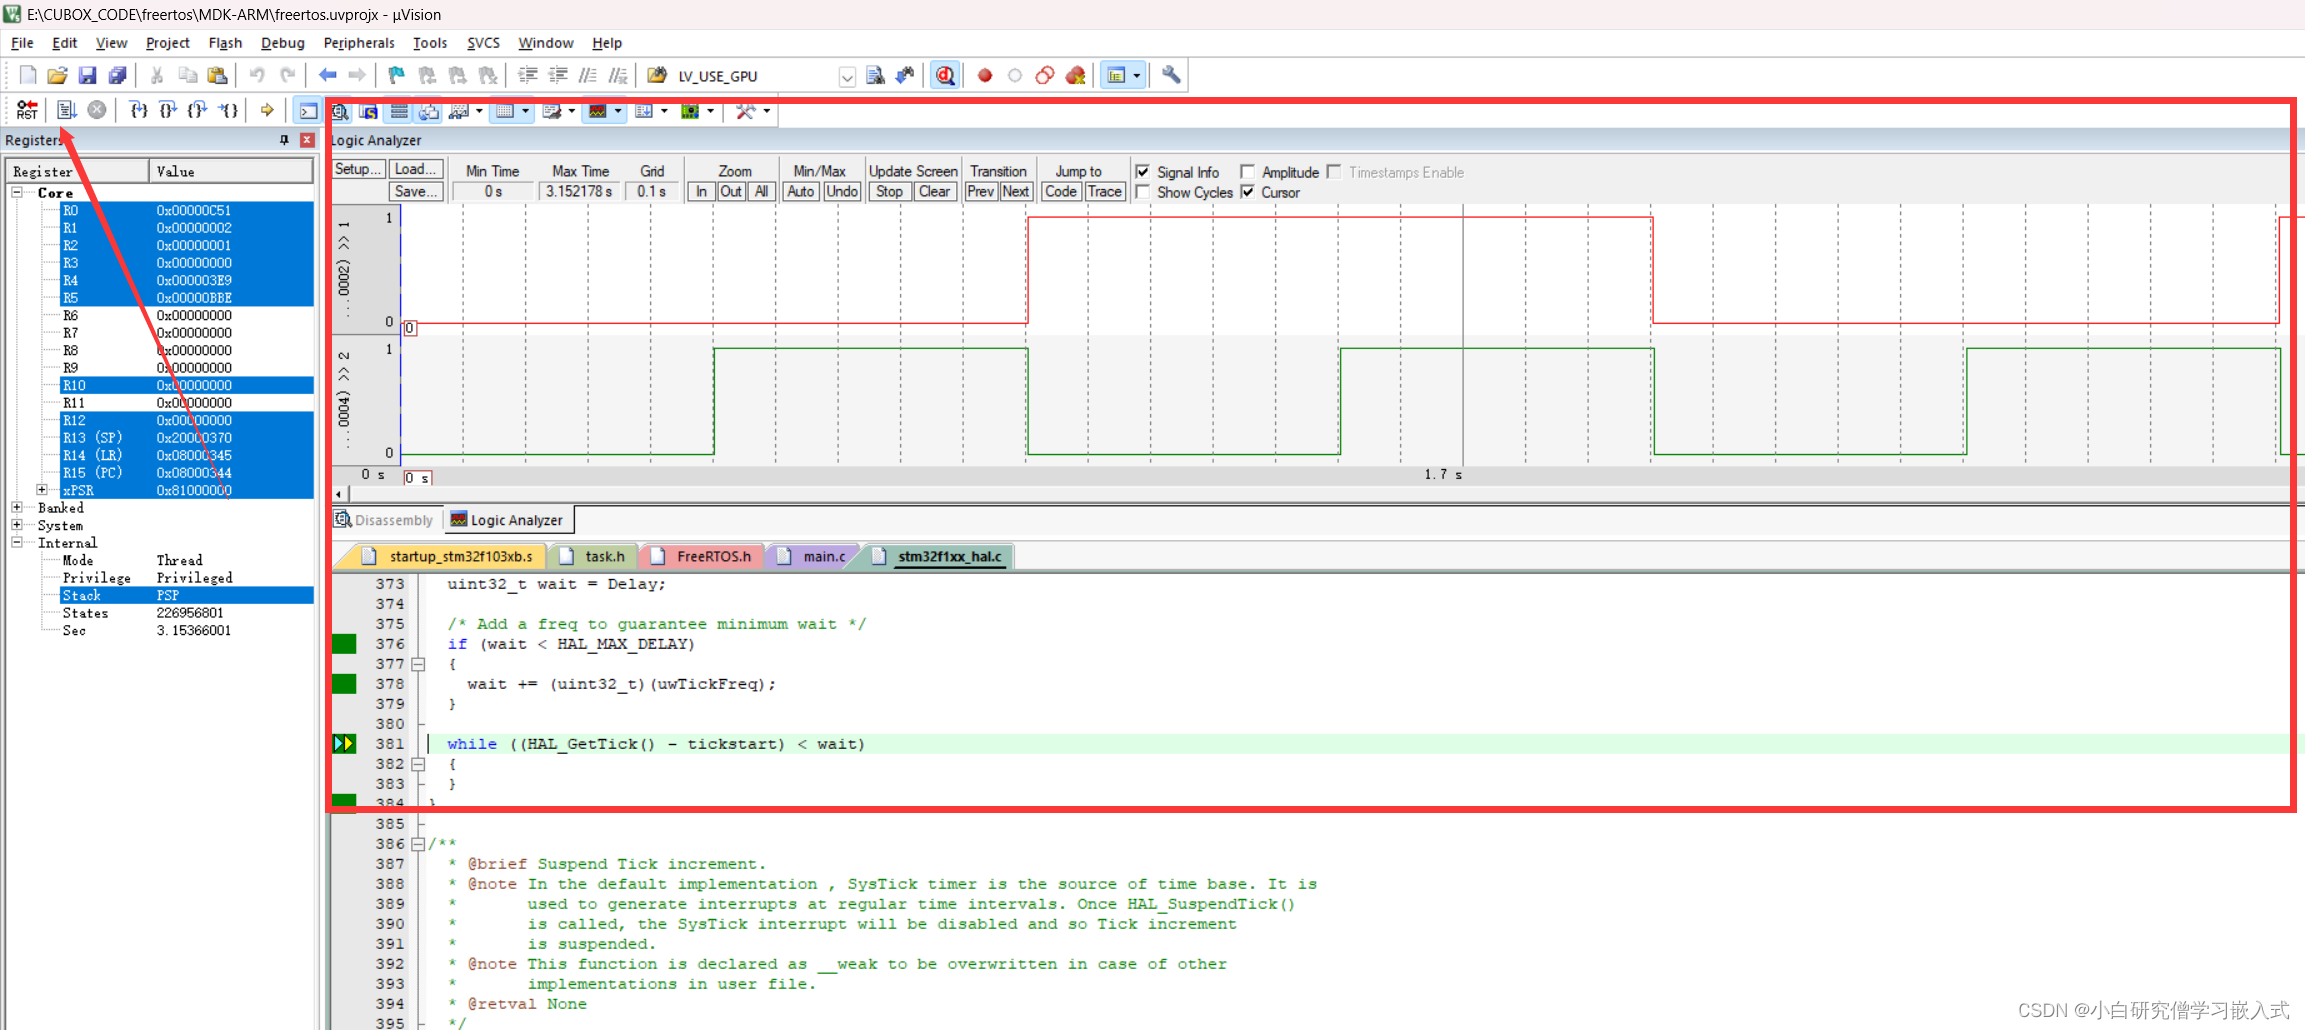The height and width of the screenshot is (1030, 2305).
Task: Click the Cut icon
Action: (156, 75)
